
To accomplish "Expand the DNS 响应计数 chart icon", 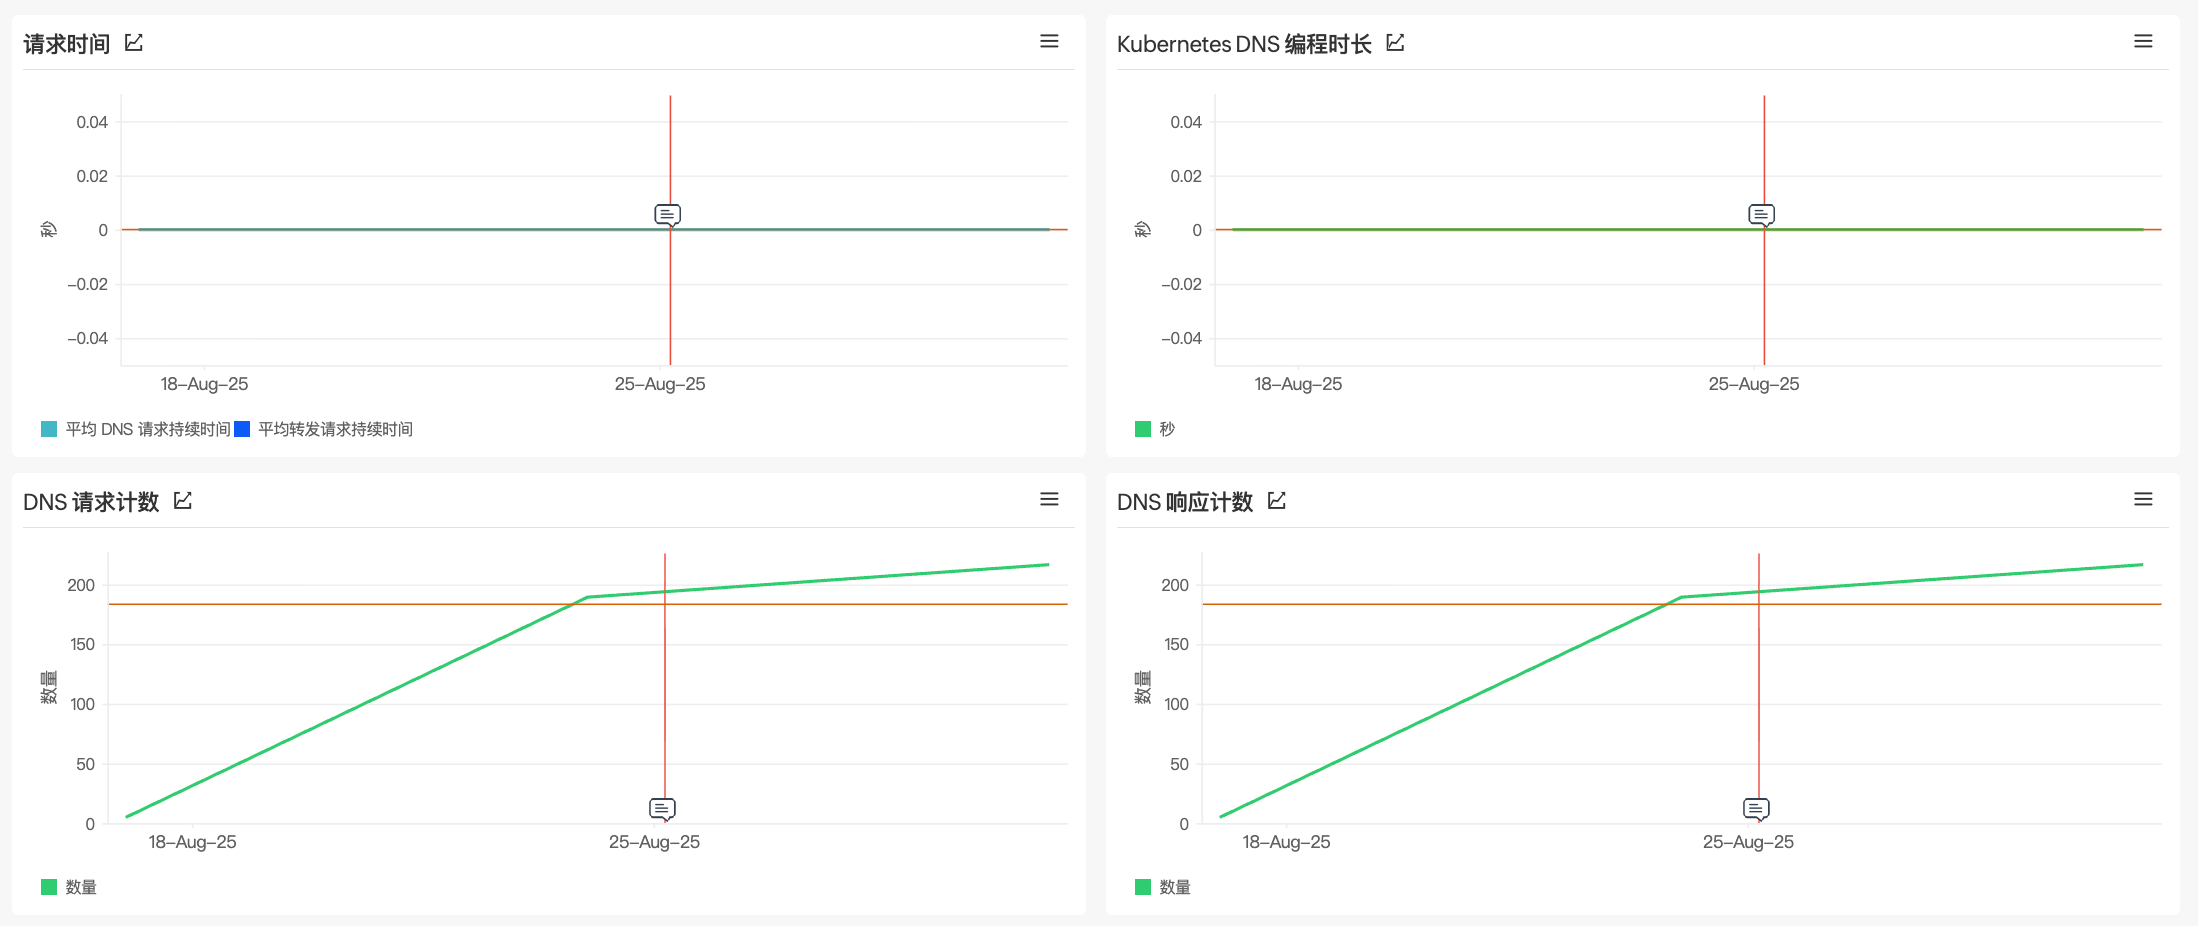I will [x=1277, y=501].
